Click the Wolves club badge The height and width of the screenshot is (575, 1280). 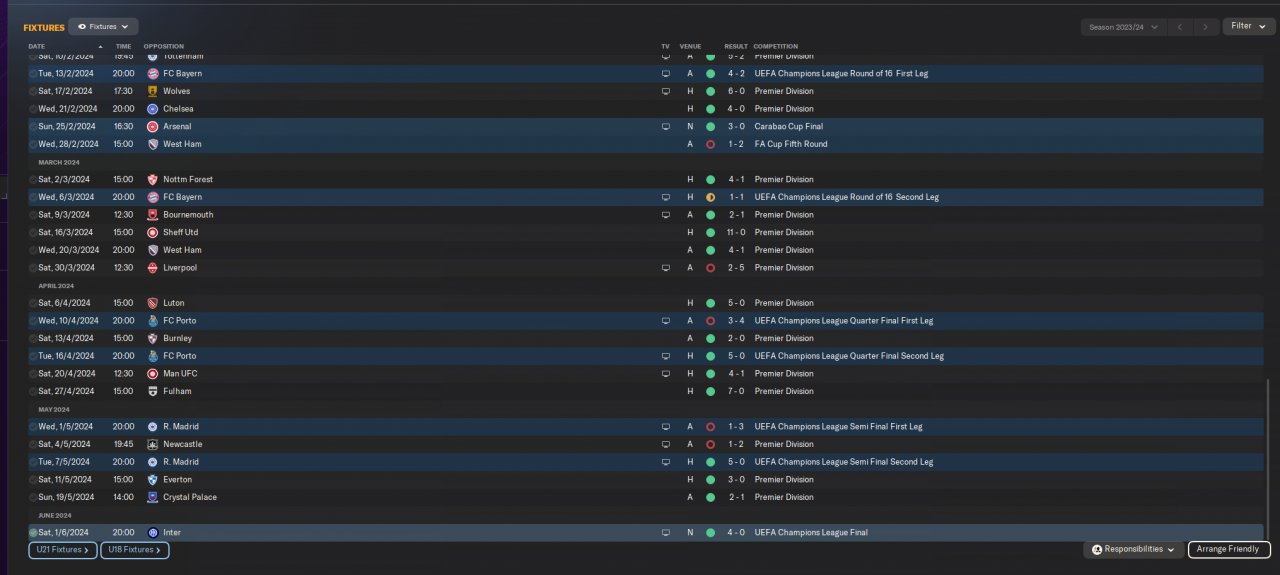tap(153, 91)
